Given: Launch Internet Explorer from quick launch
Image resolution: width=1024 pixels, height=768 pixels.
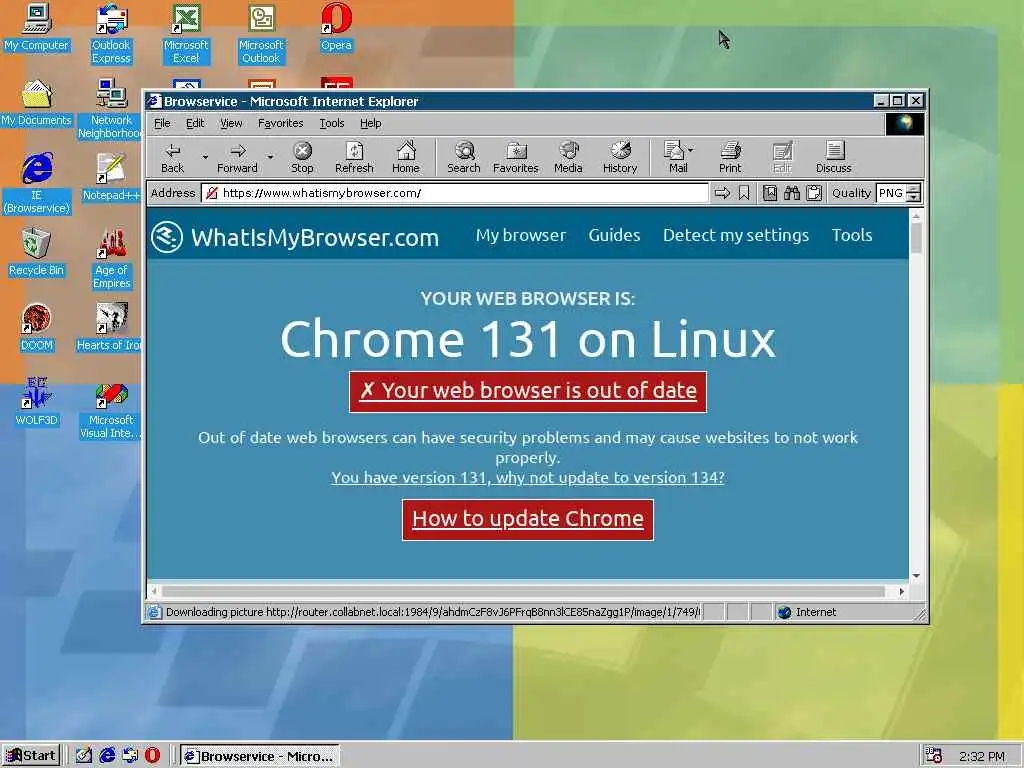Looking at the screenshot, I should 107,755.
